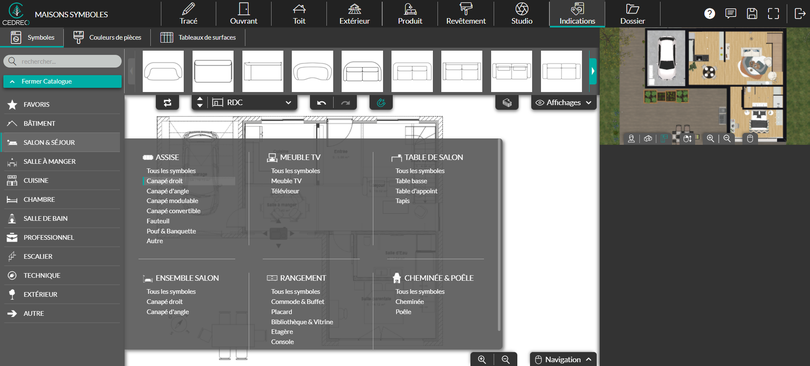
Task: Zoom out on the 2D plan
Action: click(x=506, y=359)
